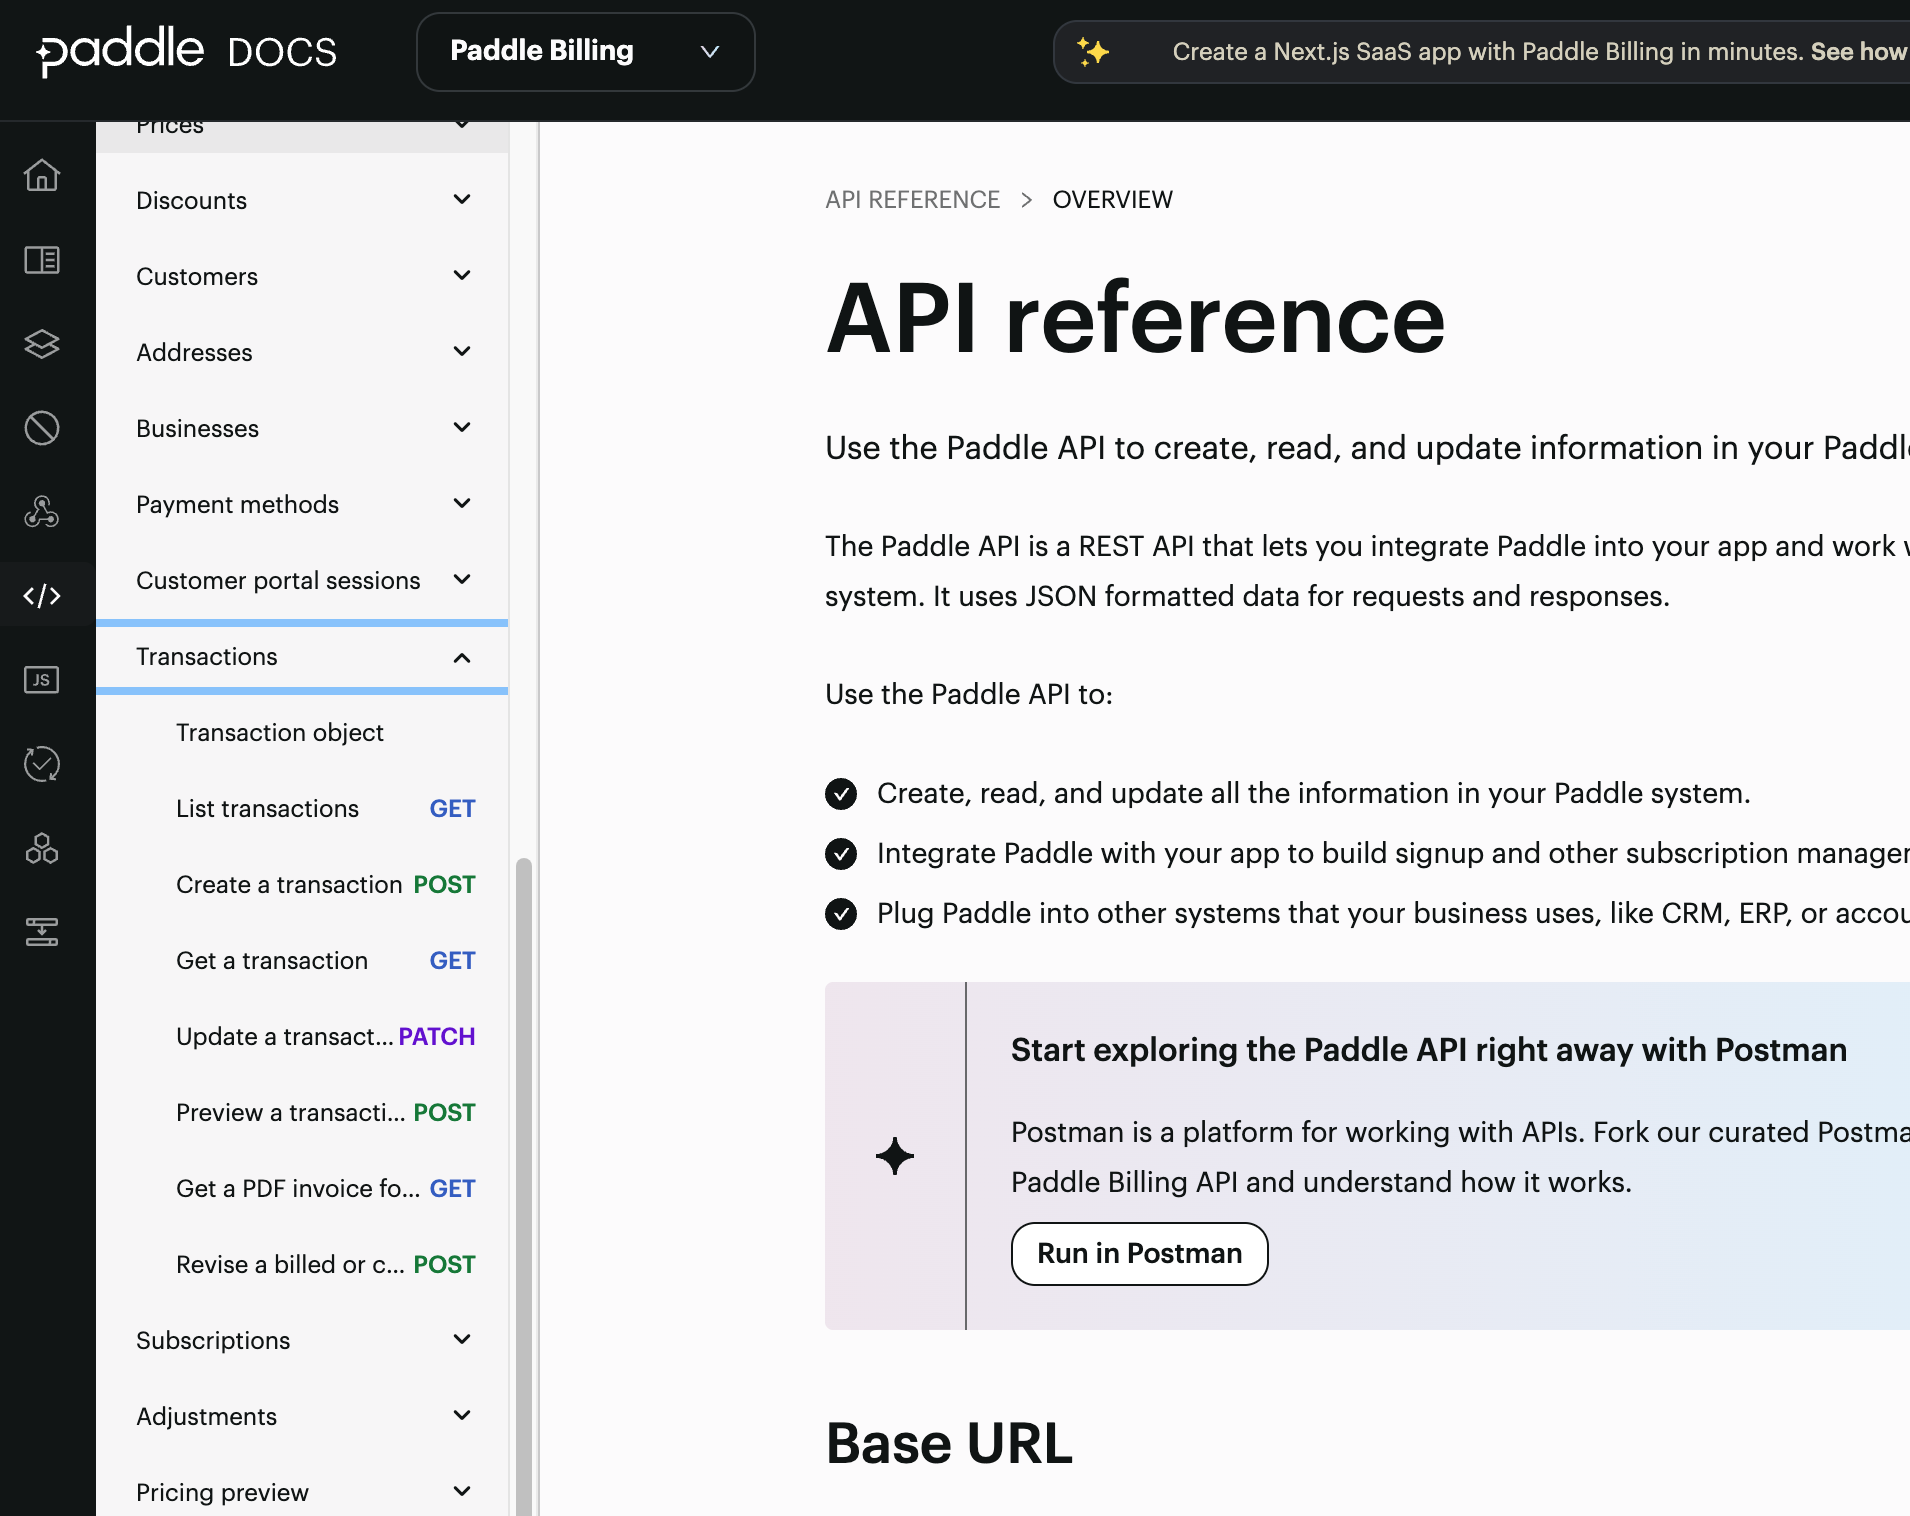The height and width of the screenshot is (1516, 1910).
Task: Select the API reference code brackets icon
Action: coord(42,596)
